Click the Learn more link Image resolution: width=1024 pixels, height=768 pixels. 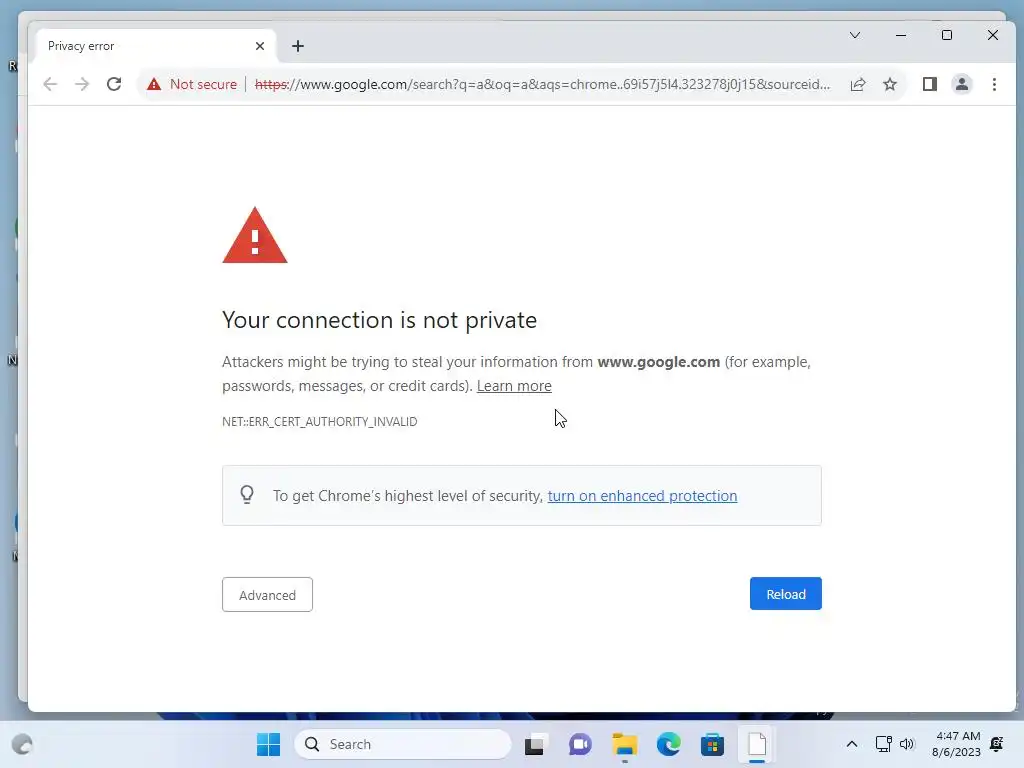(514, 386)
